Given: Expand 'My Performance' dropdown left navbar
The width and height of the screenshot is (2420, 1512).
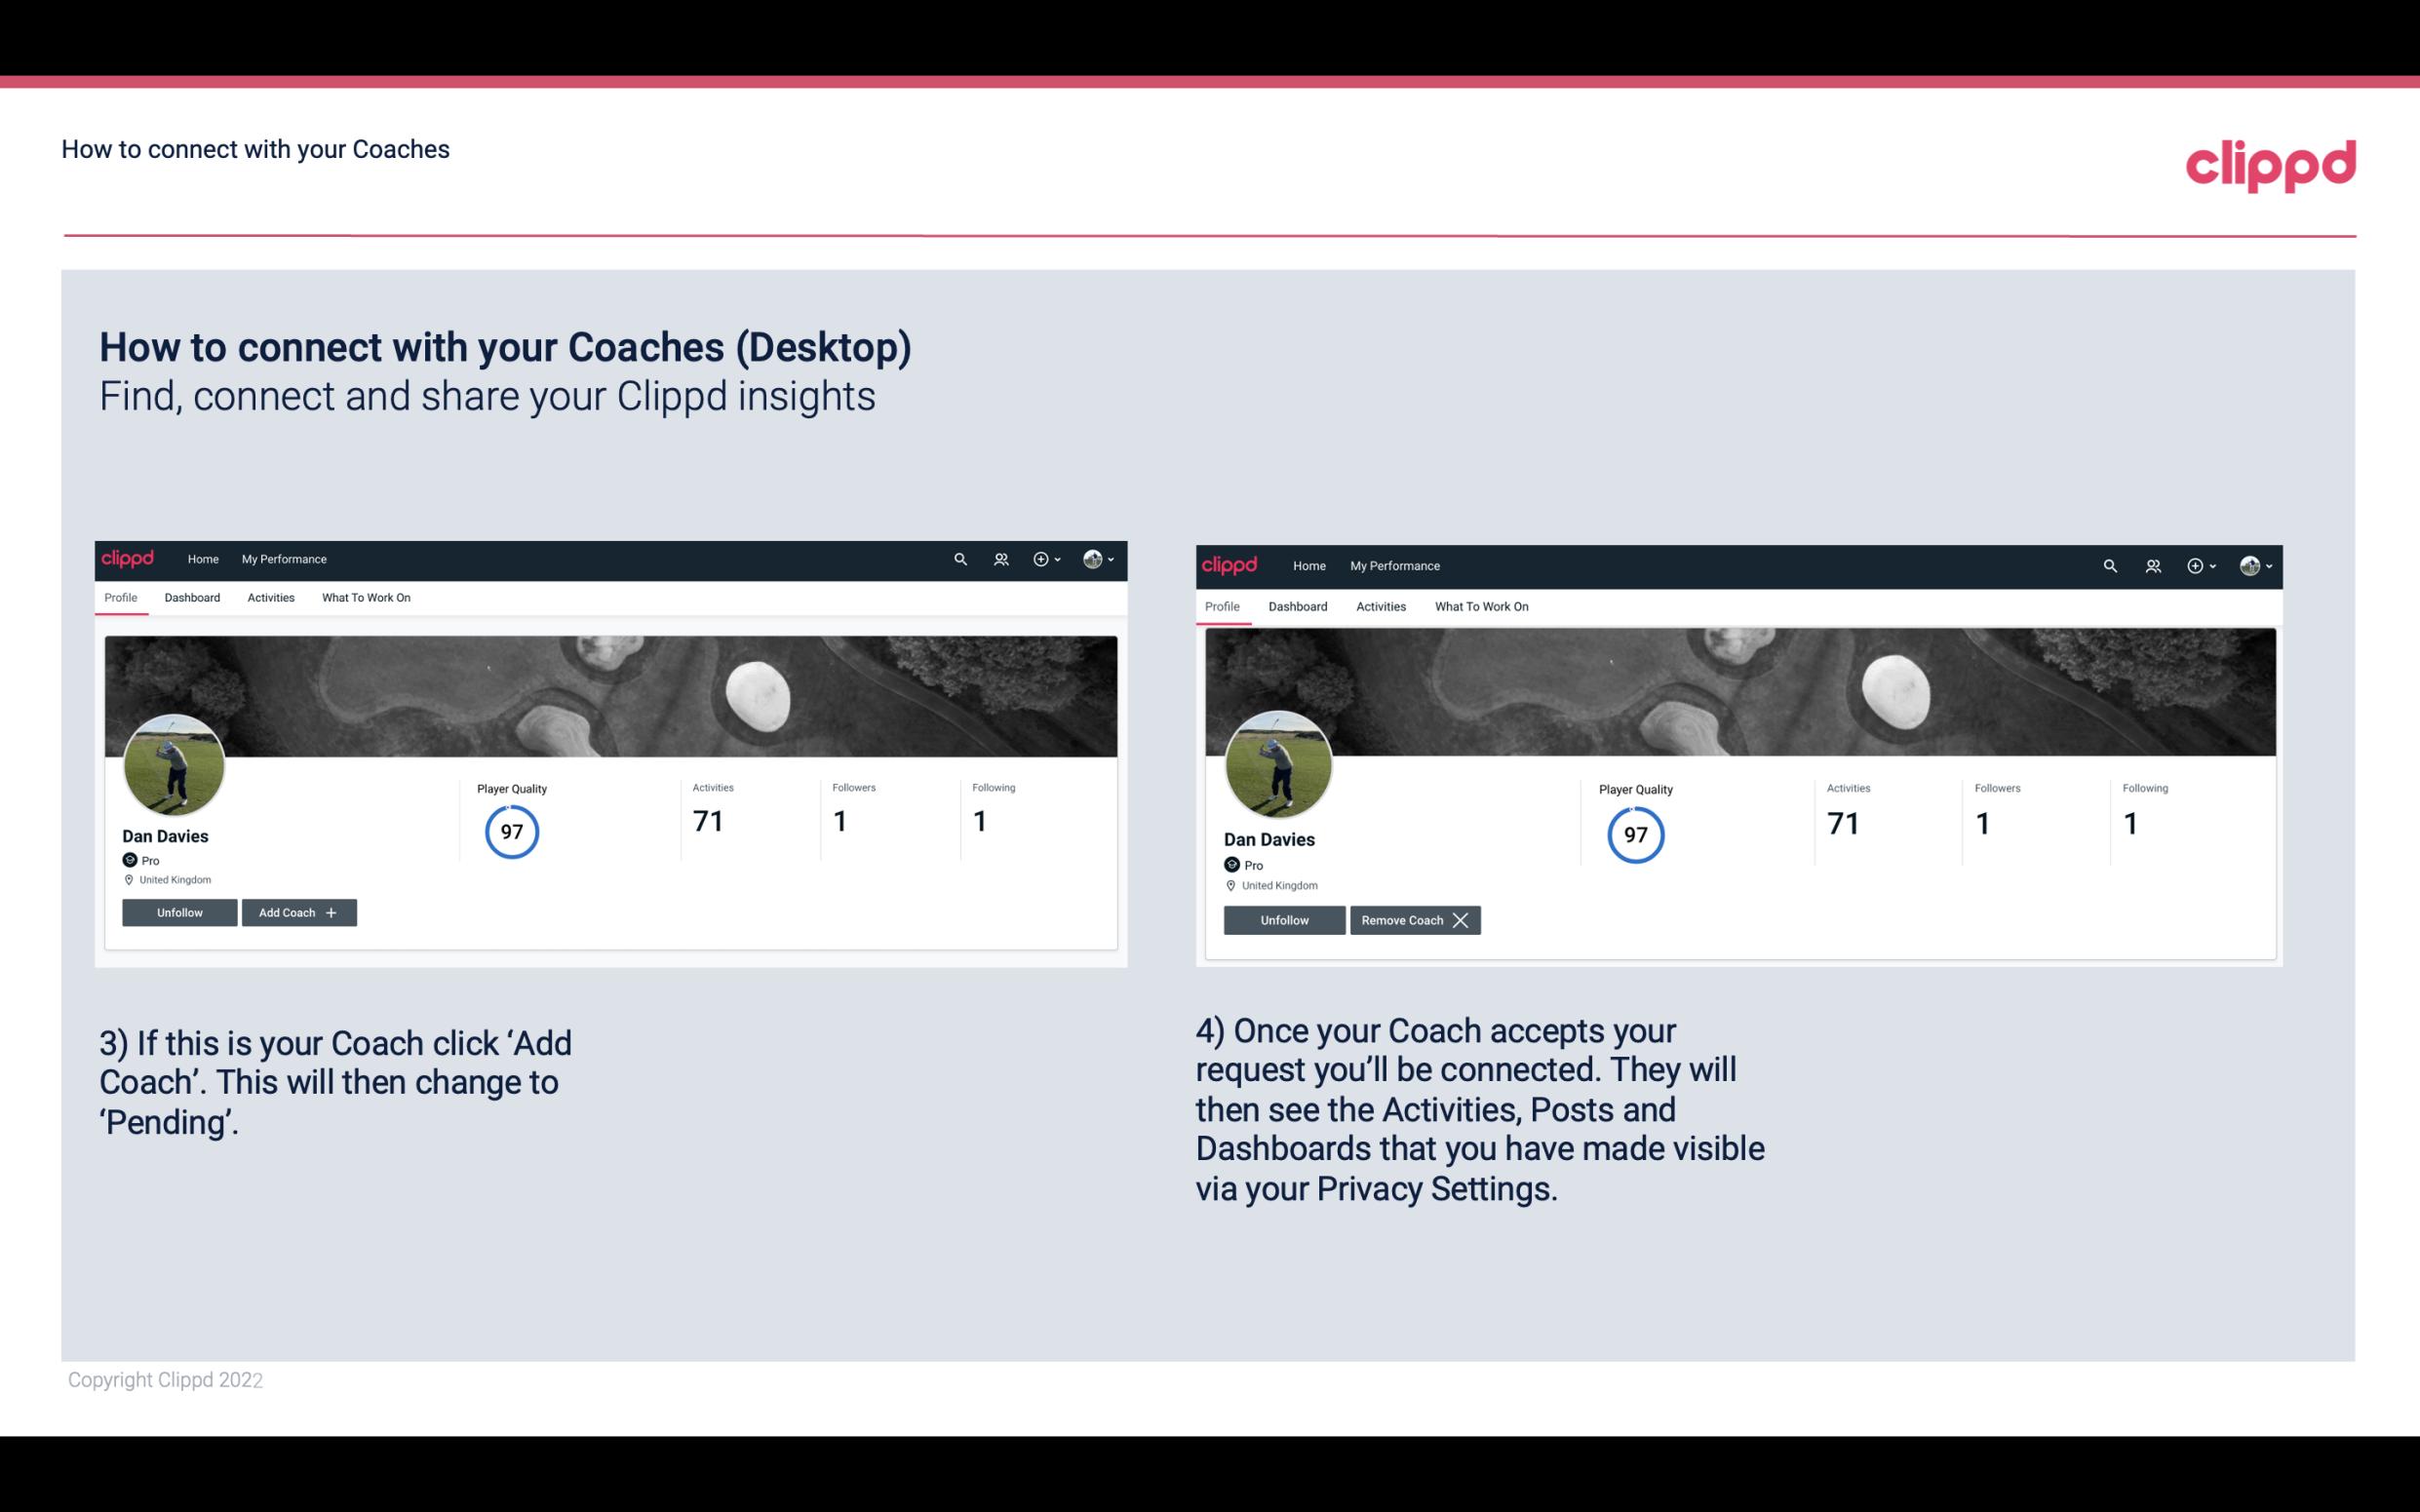Looking at the screenshot, I should [x=284, y=558].
